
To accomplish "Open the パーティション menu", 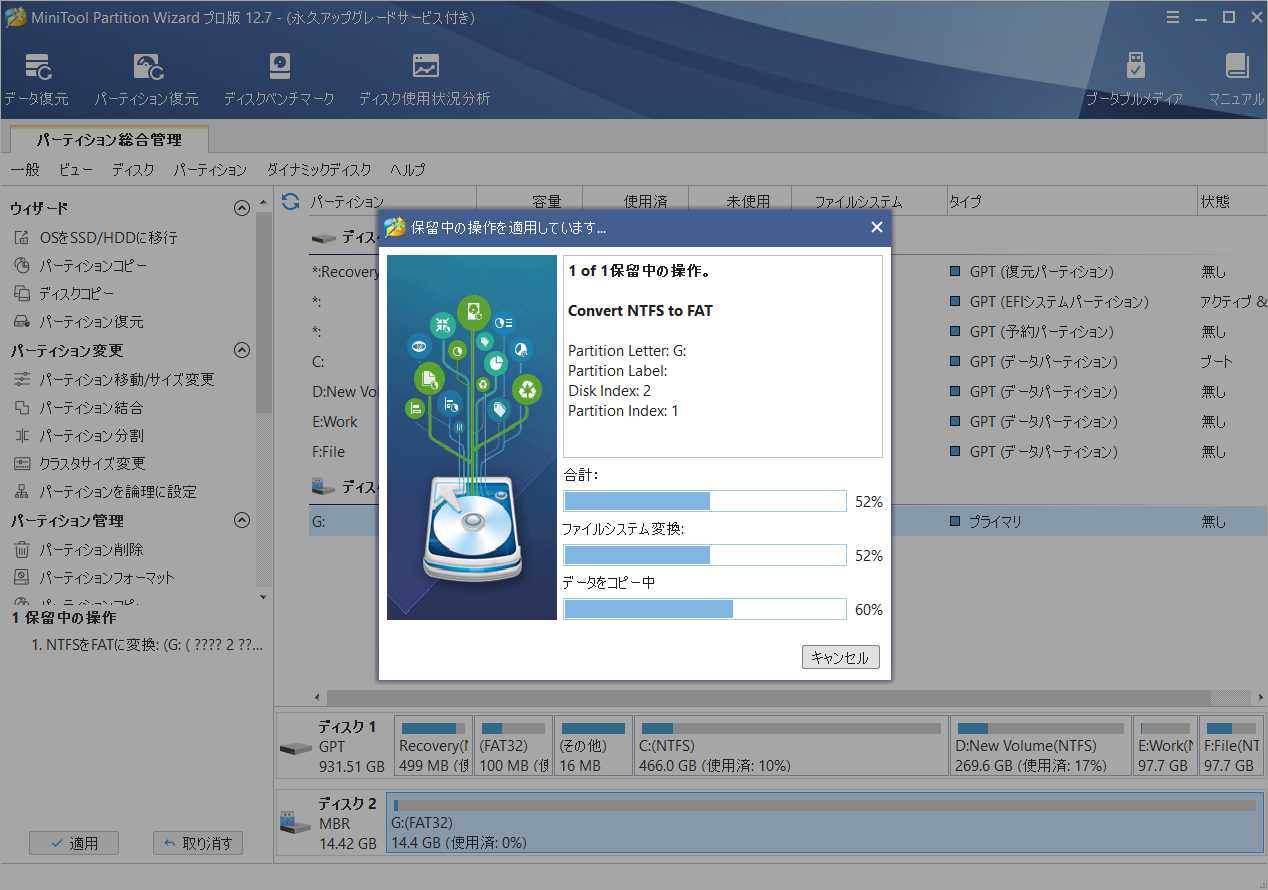I will [210, 170].
